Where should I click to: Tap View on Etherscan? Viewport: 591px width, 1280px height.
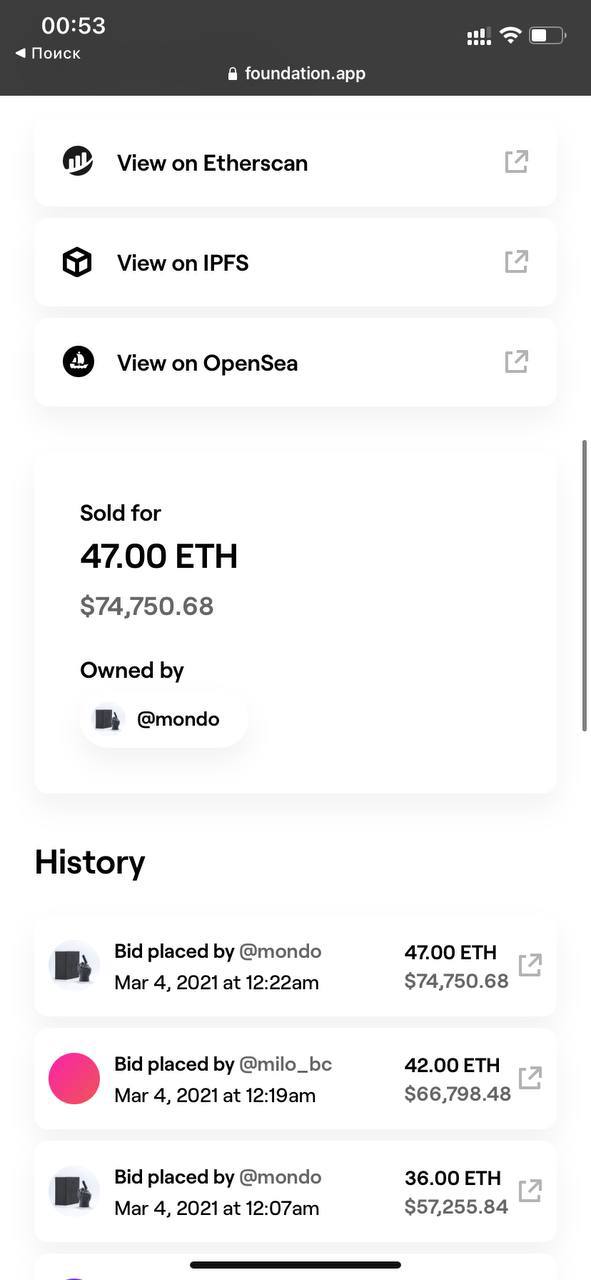pos(295,162)
